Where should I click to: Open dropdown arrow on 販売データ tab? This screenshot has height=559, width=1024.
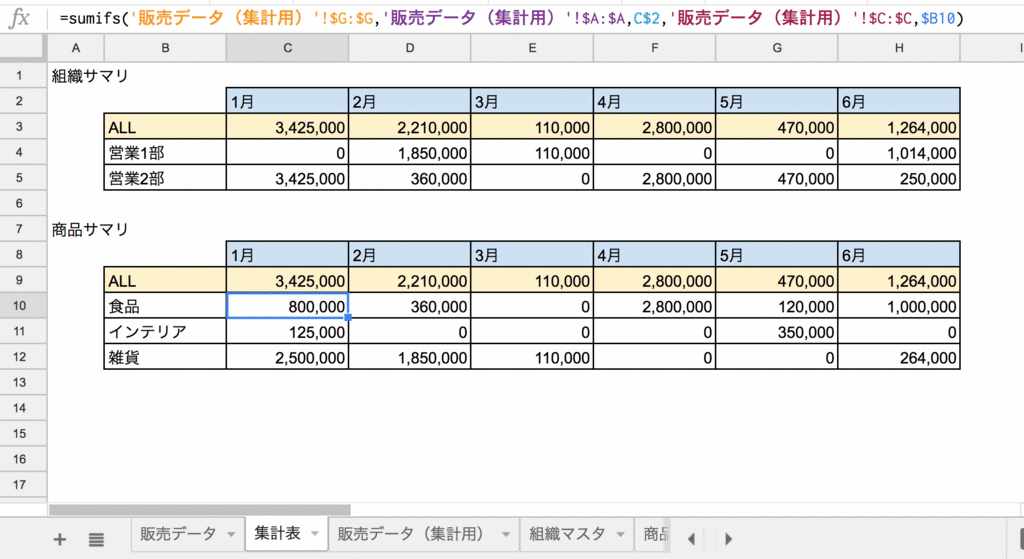pyautogui.click(x=231, y=534)
